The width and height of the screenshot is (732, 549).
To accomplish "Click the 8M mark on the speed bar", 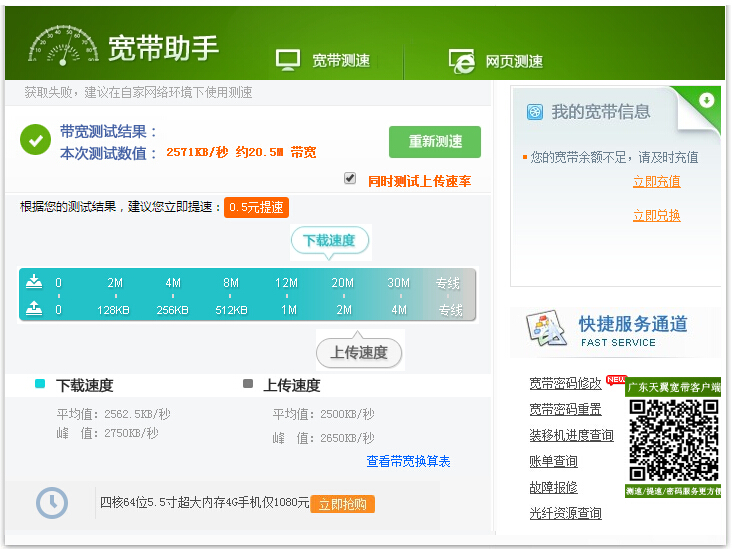I will [x=231, y=283].
